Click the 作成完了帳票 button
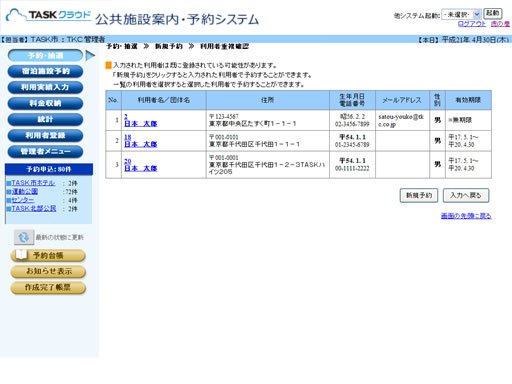This screenshot has width=512, height=384. coord(48,288)
